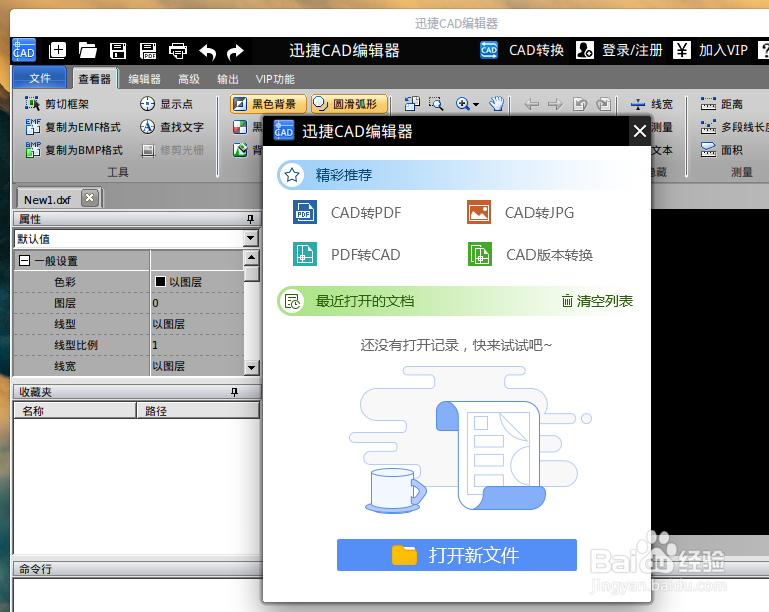Select the 面积 measure tool
769x612 pixels.
point(721,150)
